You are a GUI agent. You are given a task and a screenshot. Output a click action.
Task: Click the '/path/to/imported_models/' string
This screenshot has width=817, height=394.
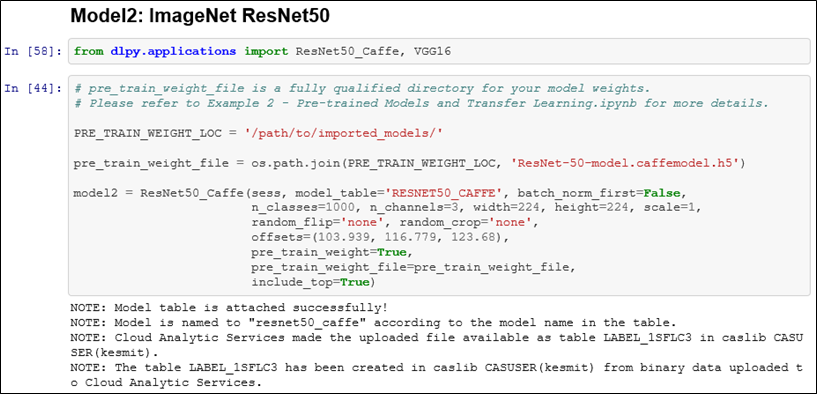pos(344,133)
